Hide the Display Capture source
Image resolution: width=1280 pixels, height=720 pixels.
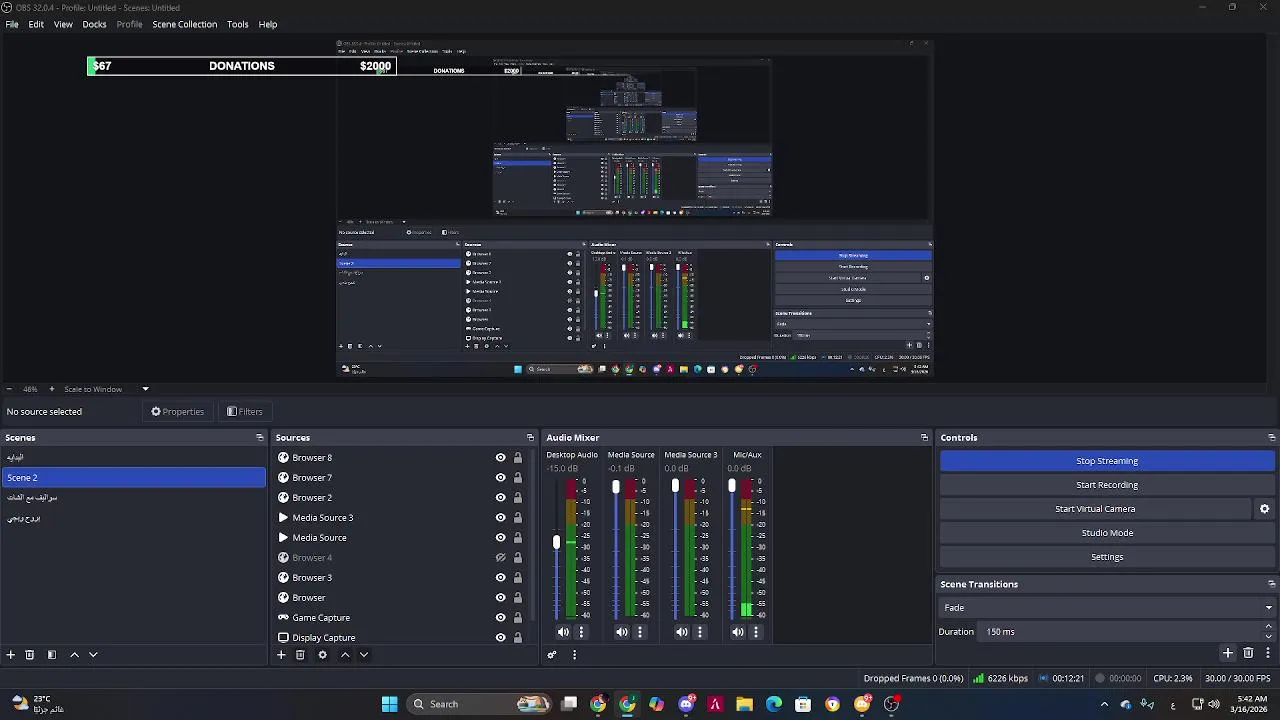(501, 638)
